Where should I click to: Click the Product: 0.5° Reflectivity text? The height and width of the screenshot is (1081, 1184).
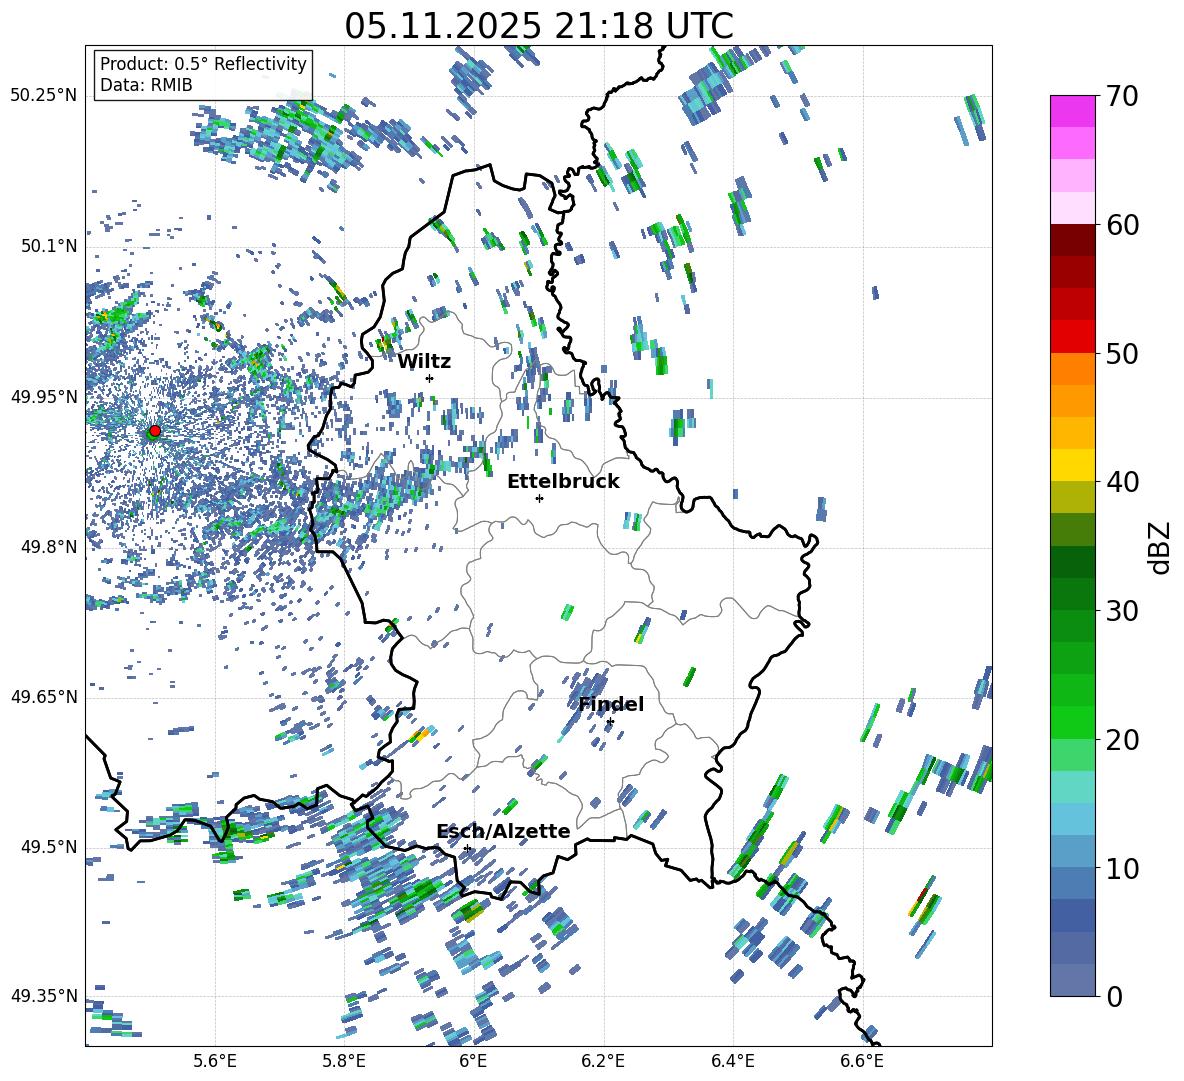(x=203, y=64)
